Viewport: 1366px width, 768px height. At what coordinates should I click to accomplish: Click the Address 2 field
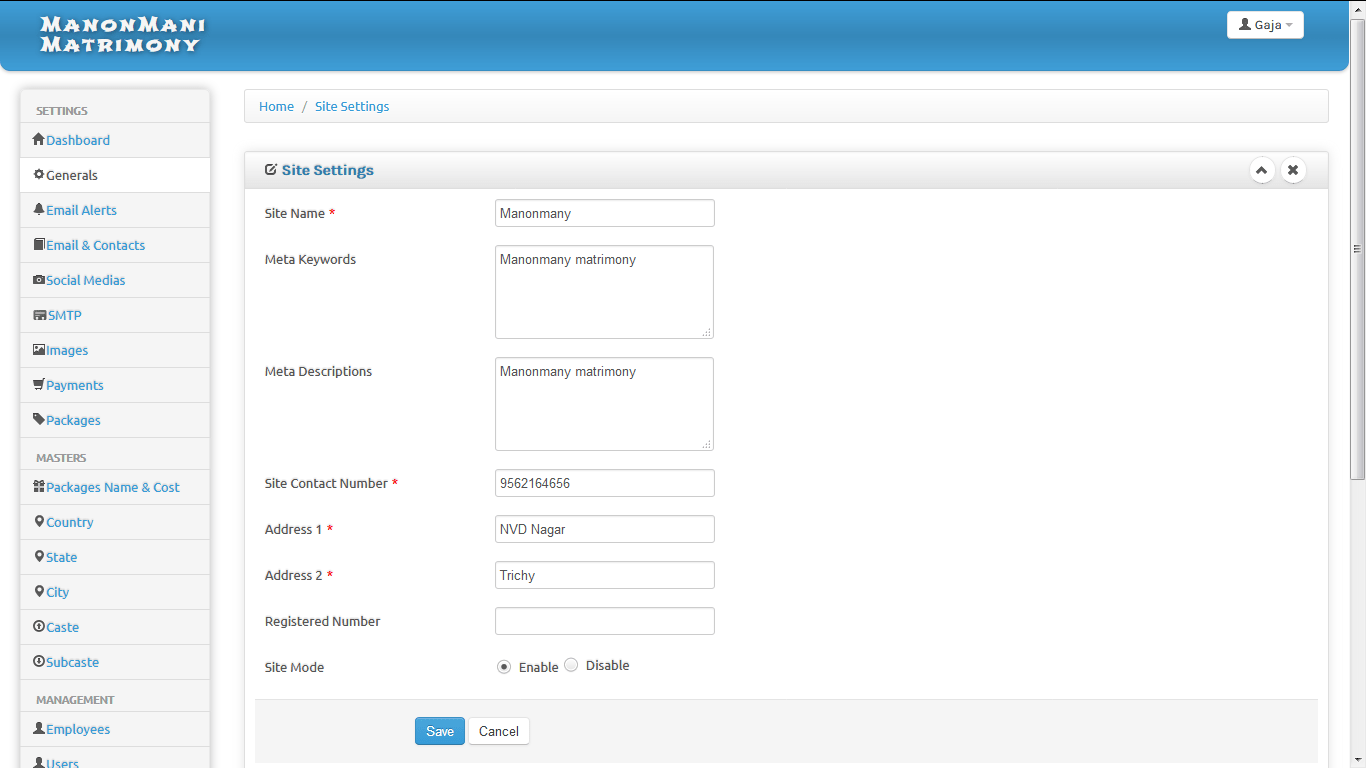(x=605, y=575)
